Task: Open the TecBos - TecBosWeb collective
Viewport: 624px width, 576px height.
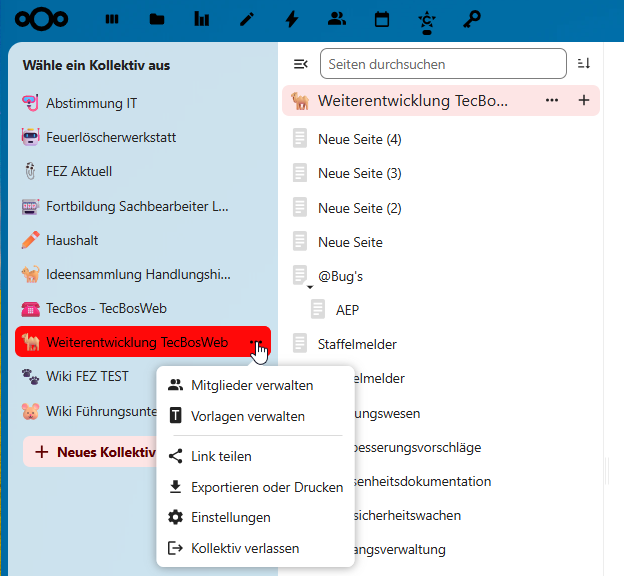Action: click(x=143, y=308)
